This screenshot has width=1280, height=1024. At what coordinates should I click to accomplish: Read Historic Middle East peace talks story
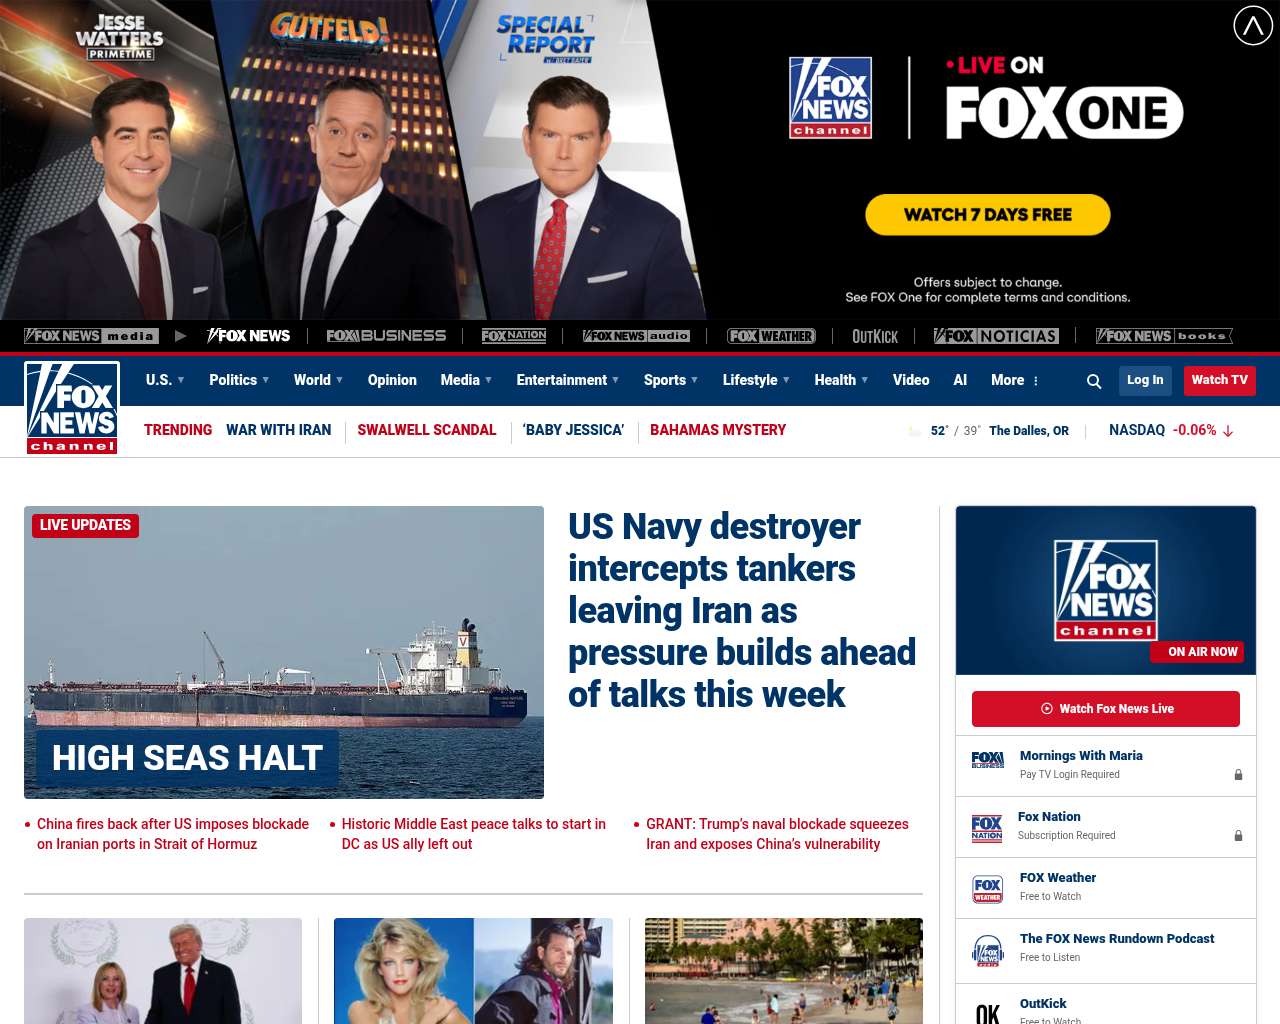tap(474, 834)
